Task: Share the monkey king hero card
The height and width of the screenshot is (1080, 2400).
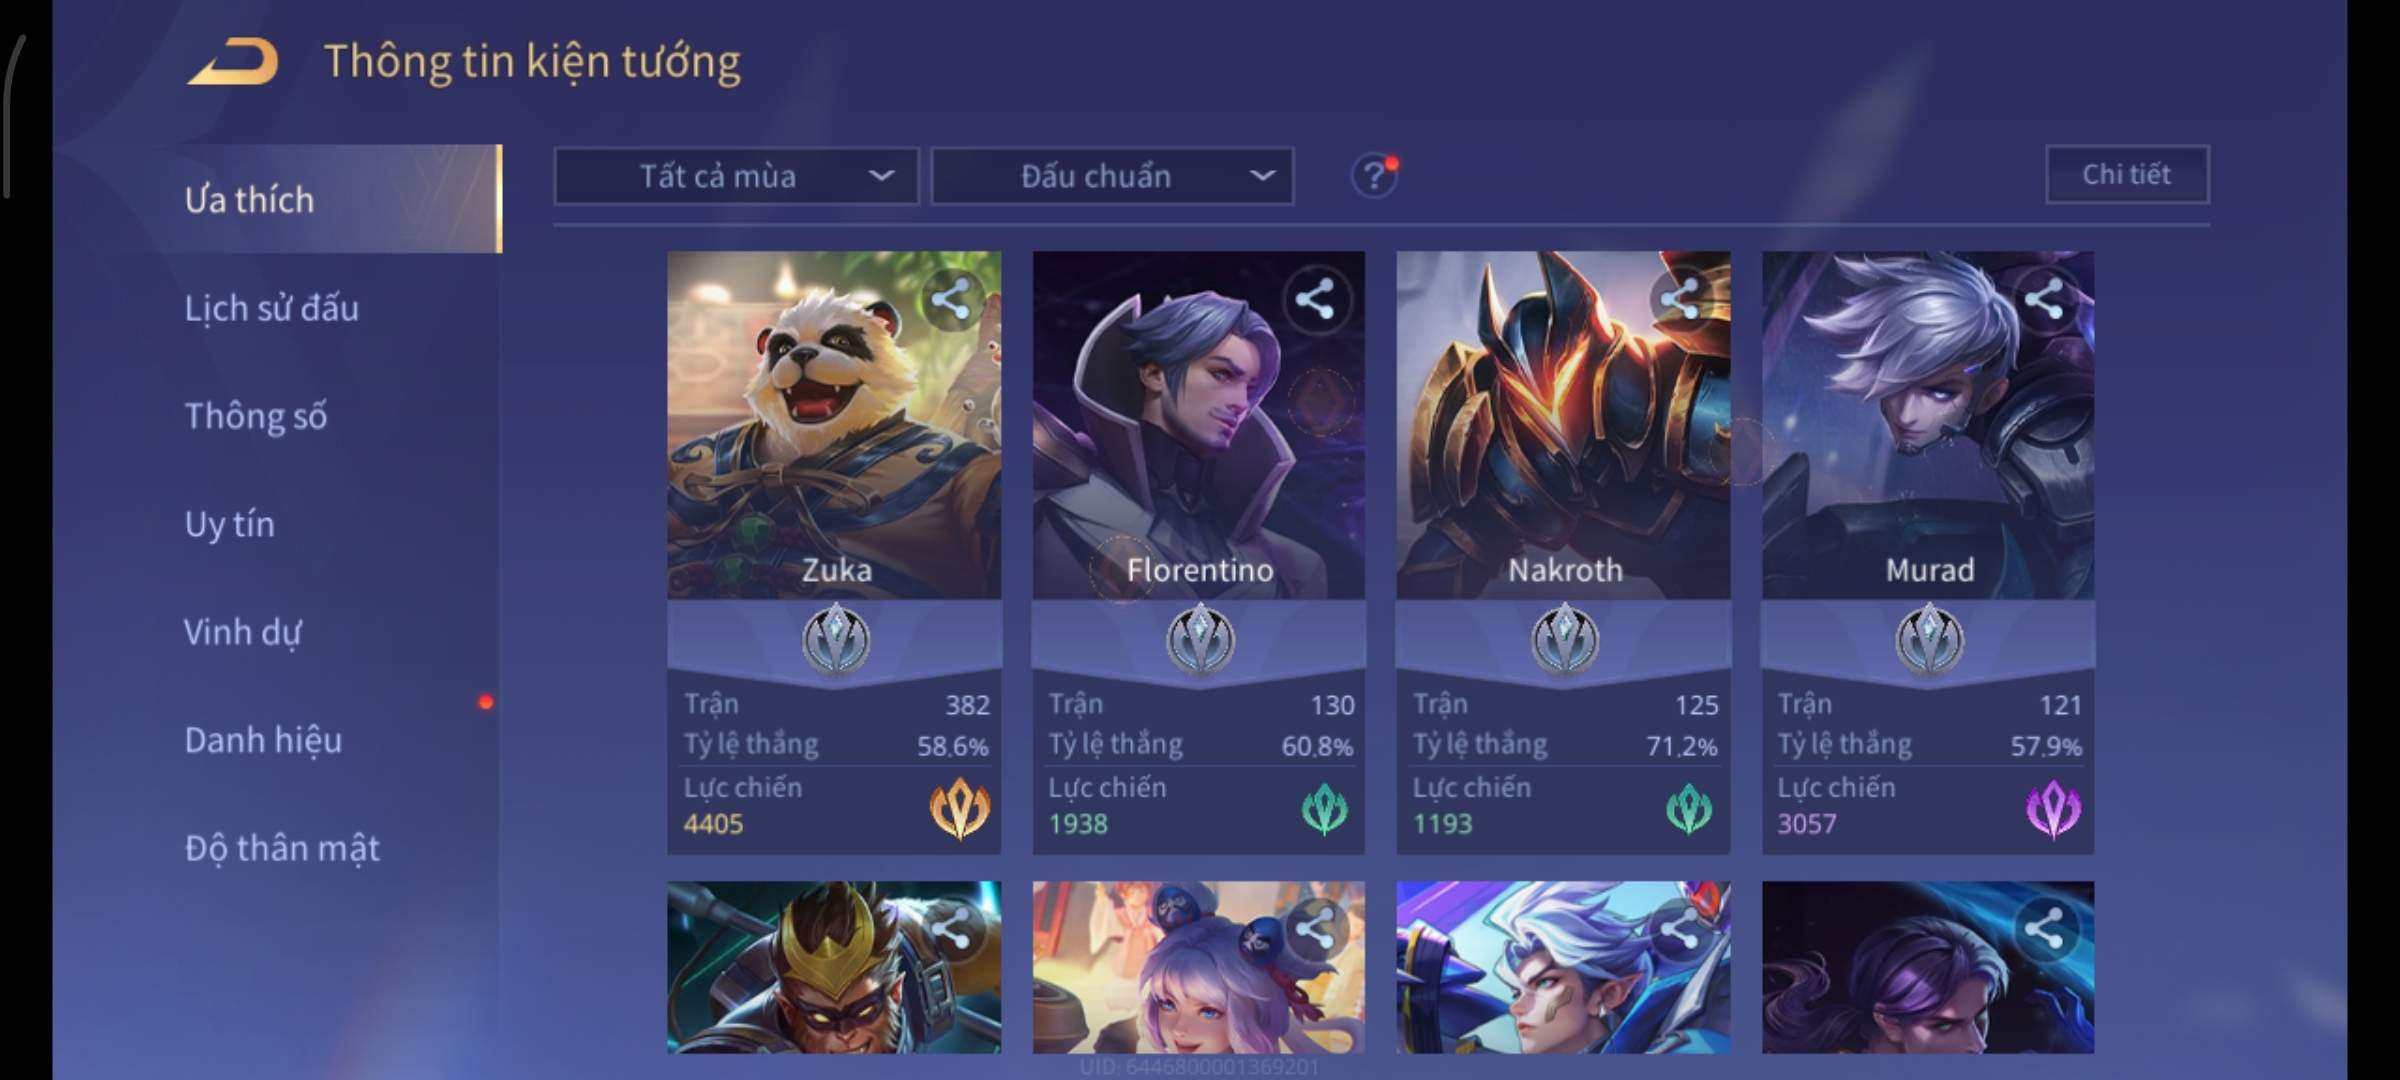Action: 950,929
